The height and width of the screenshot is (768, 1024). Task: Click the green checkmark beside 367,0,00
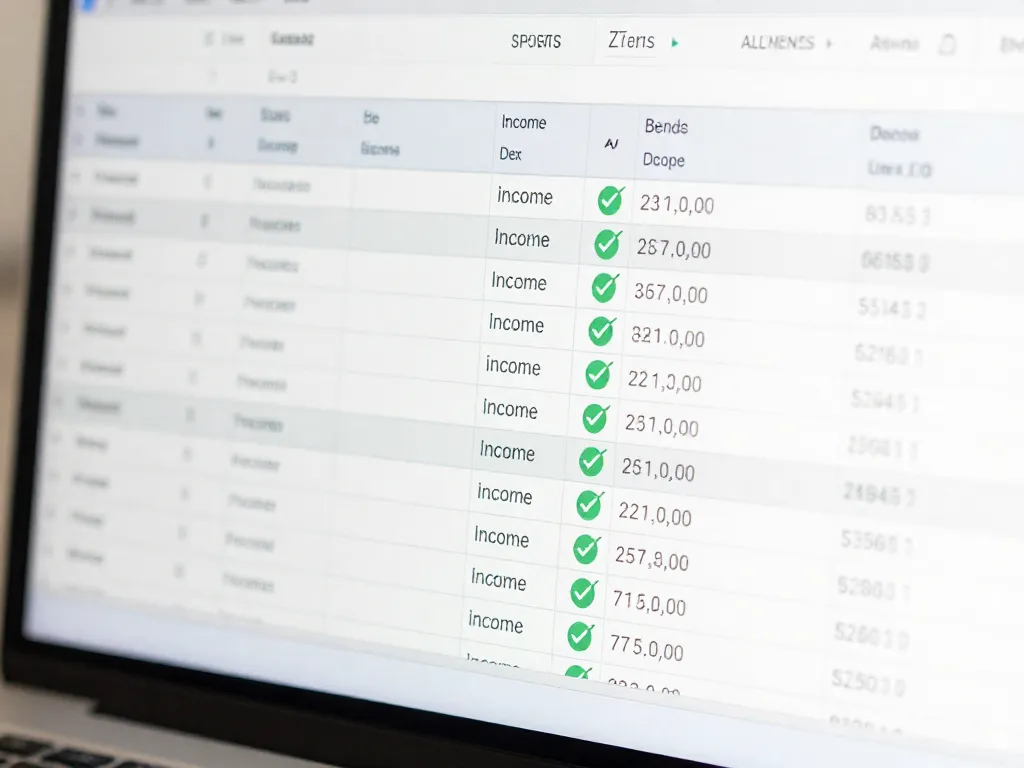[605, 286]
